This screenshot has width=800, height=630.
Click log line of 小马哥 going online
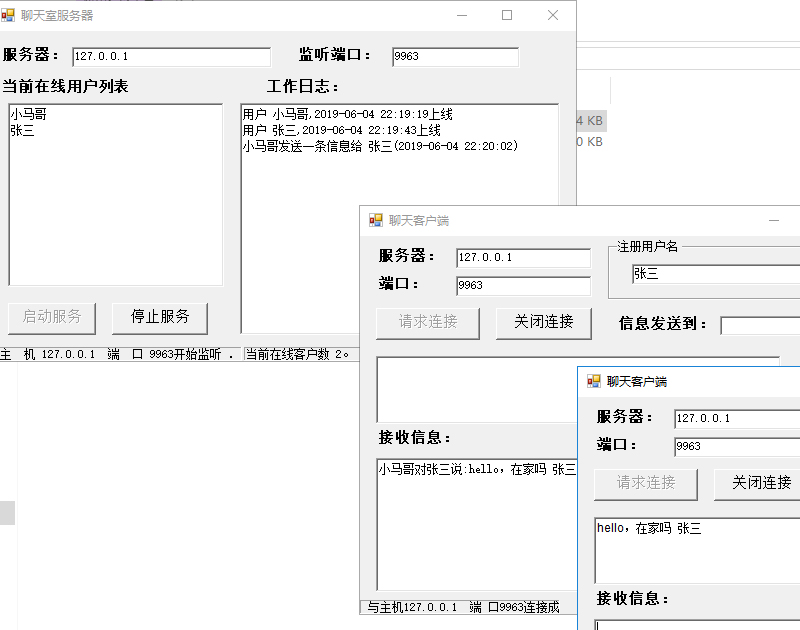pyautogui.click(x=347, y=114)
